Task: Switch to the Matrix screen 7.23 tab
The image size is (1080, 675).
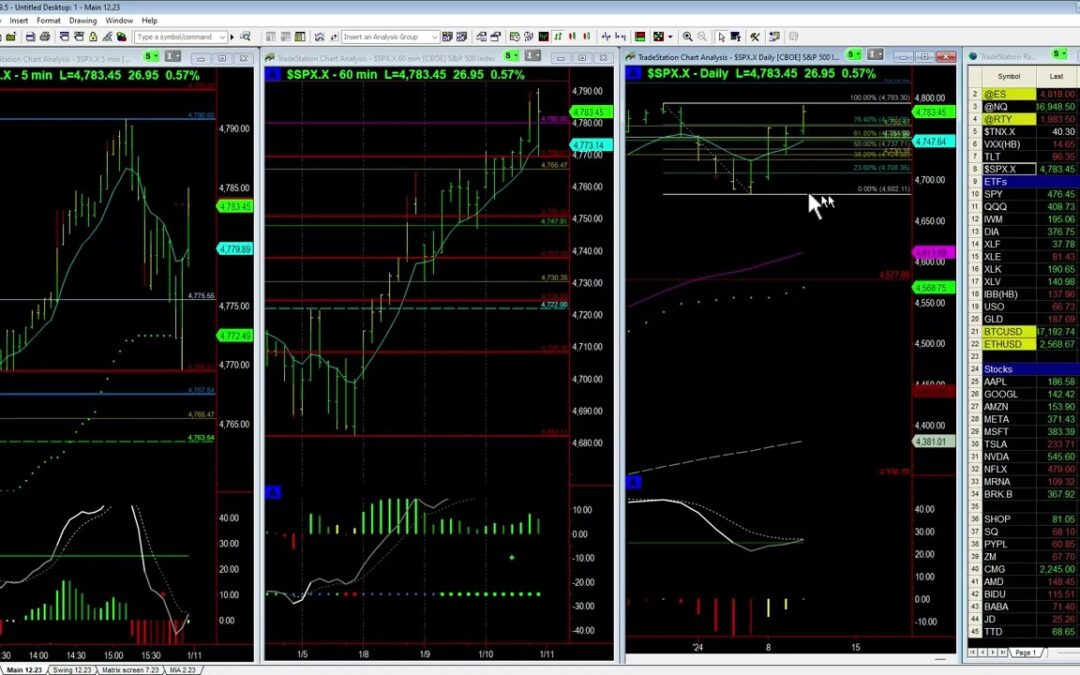Action: (130, 669)
